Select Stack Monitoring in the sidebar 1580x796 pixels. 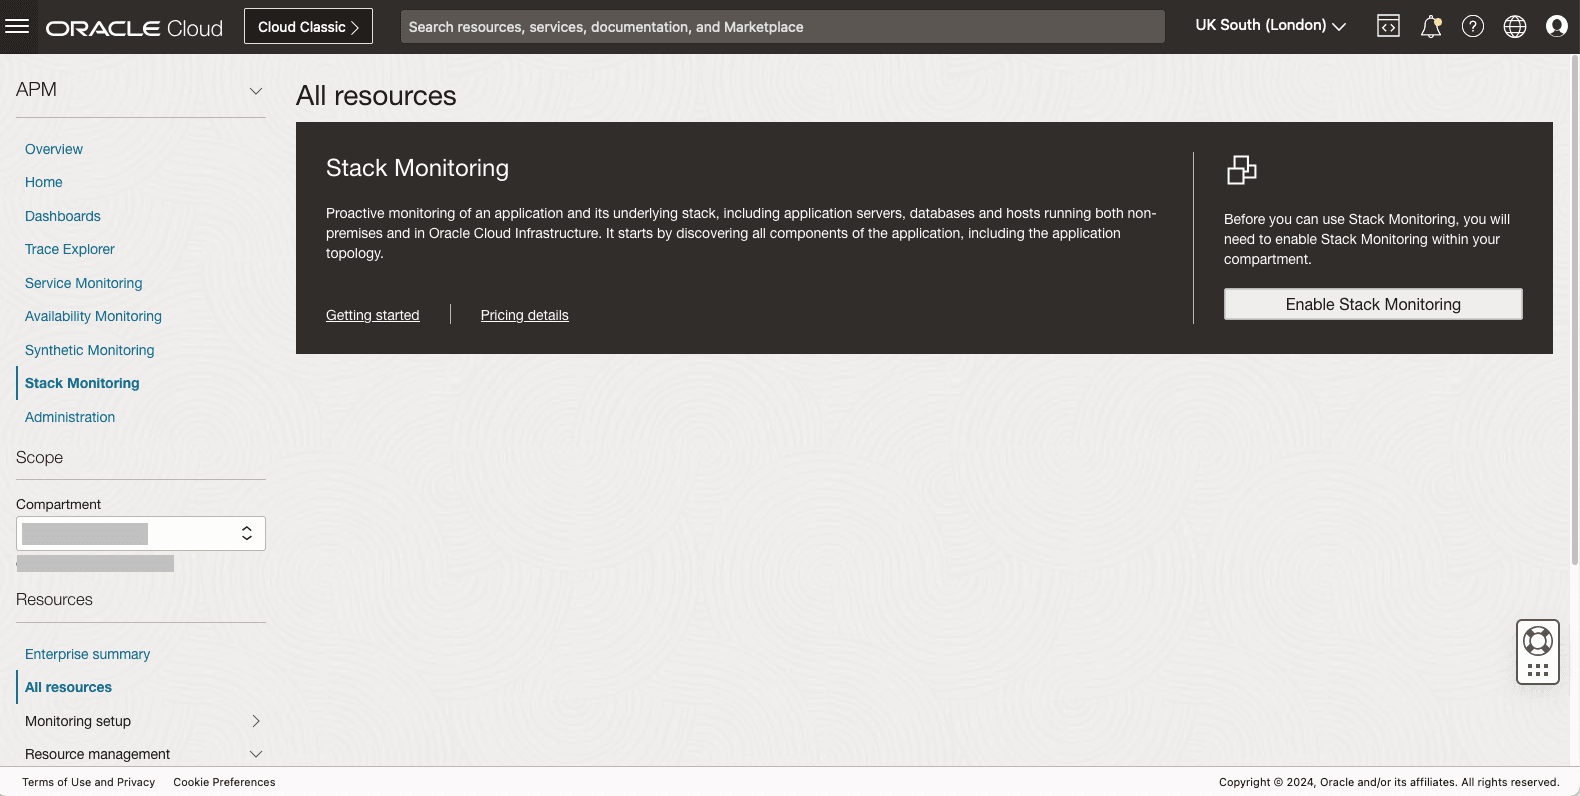[82, 383]
